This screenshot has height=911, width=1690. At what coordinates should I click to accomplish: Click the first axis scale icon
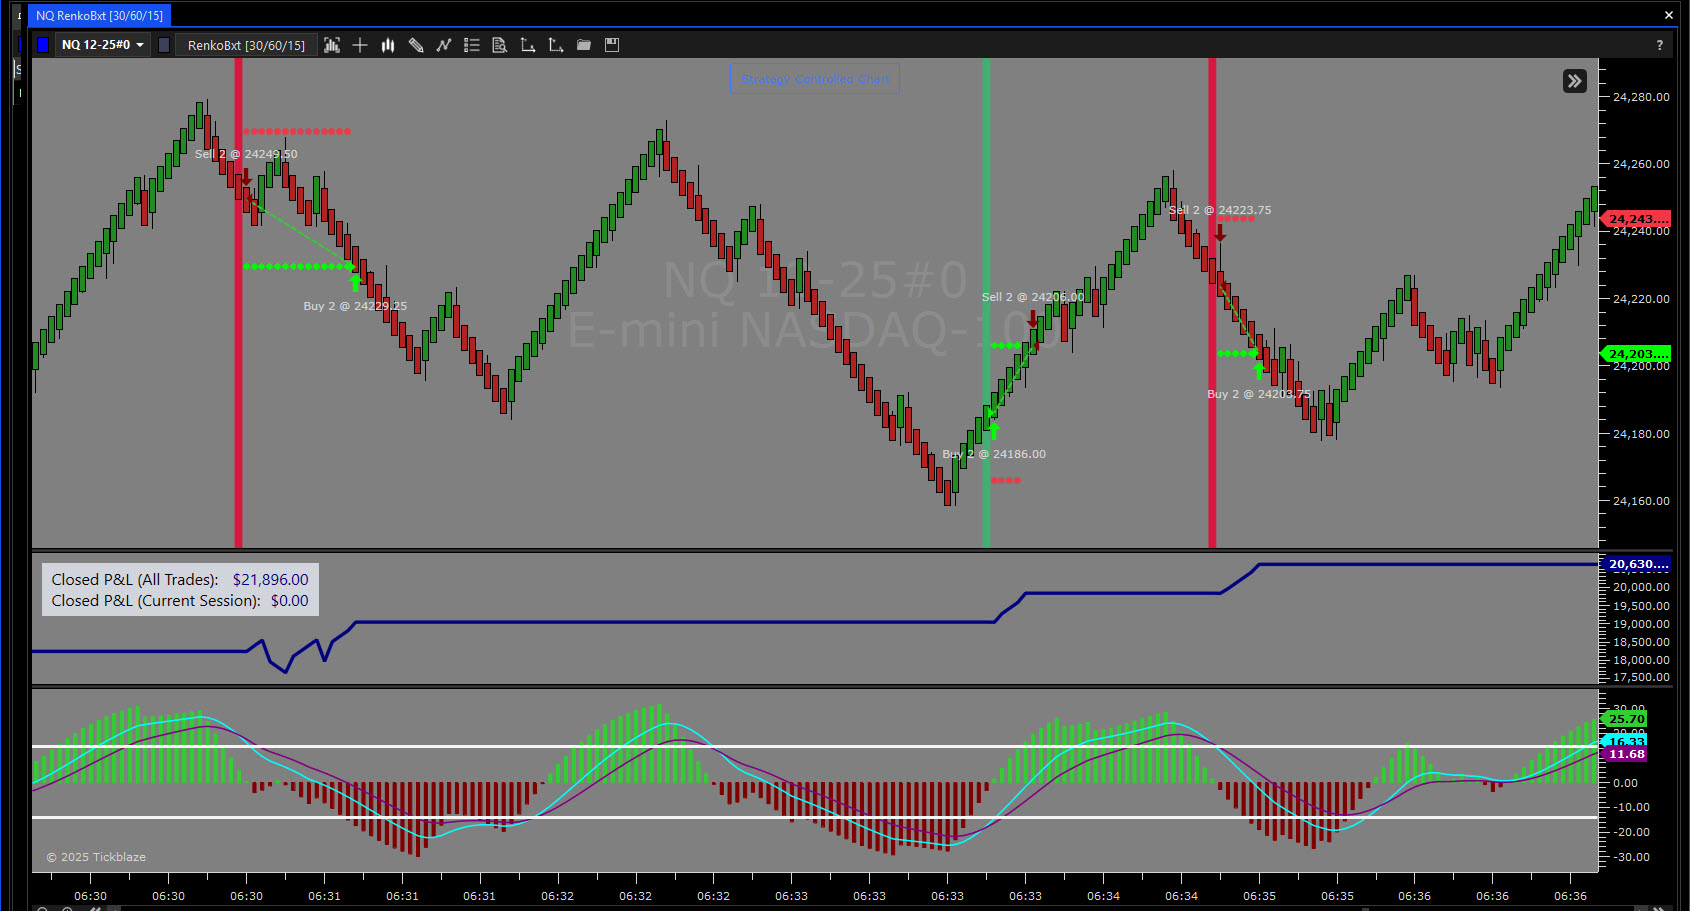tap(528, 45)
